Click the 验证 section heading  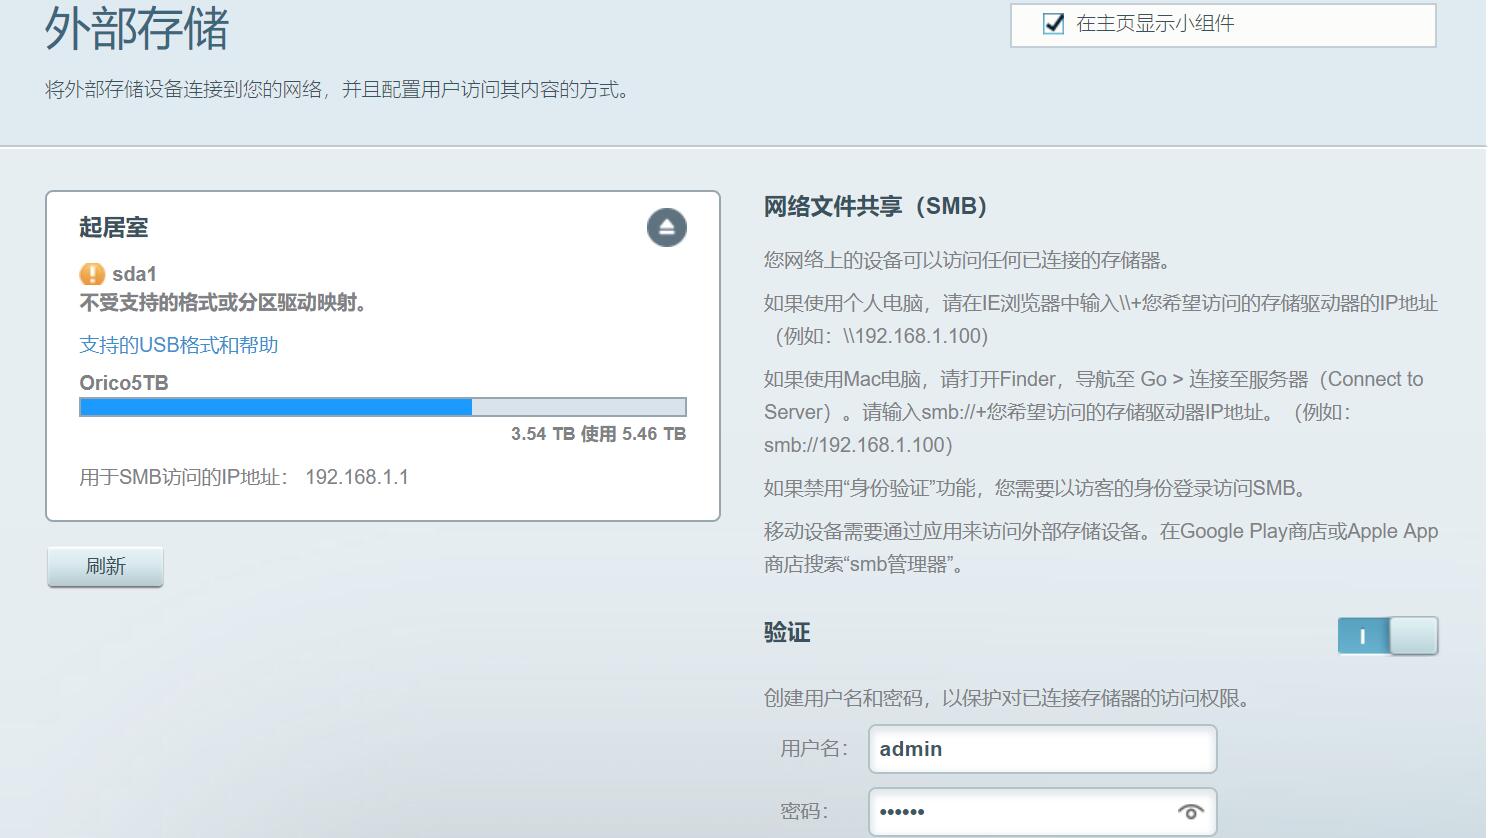(787, 633)
